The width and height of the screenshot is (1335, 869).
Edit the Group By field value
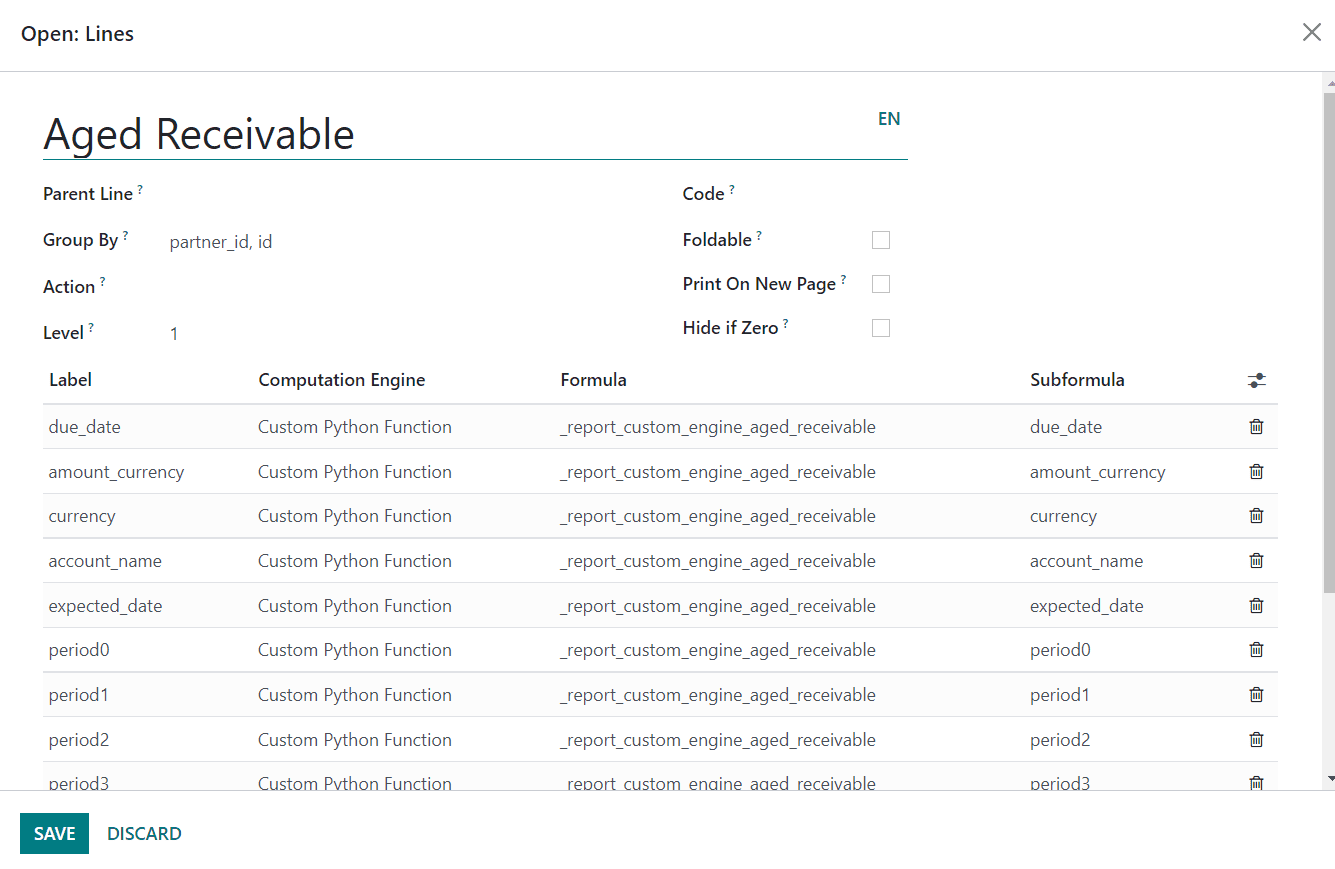400,241
